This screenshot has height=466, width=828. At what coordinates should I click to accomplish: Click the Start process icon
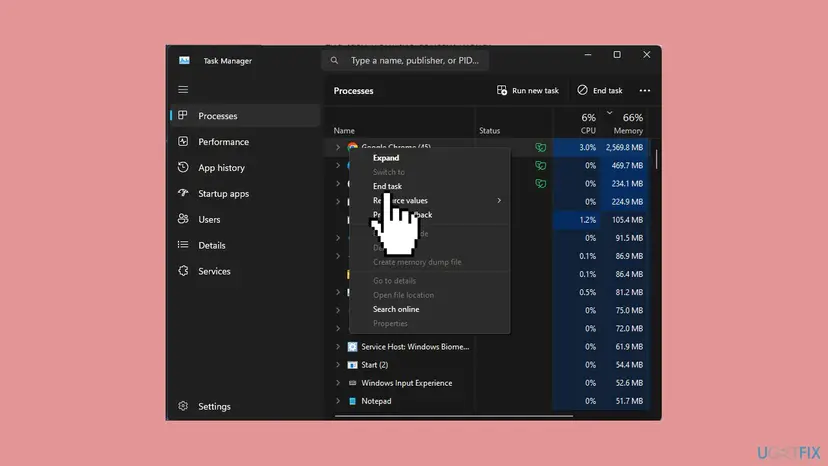pos(352,365)
